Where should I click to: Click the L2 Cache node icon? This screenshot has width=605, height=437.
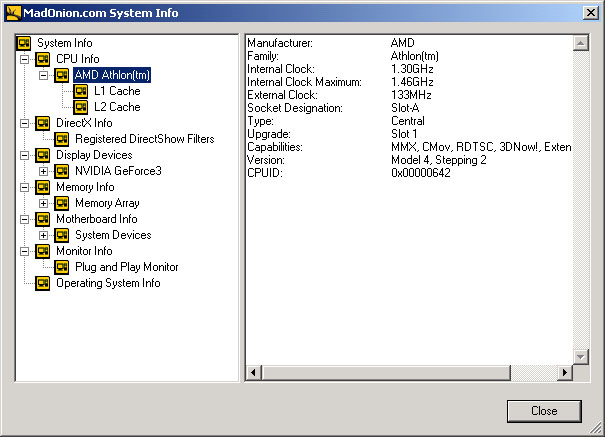click(81, 107)
